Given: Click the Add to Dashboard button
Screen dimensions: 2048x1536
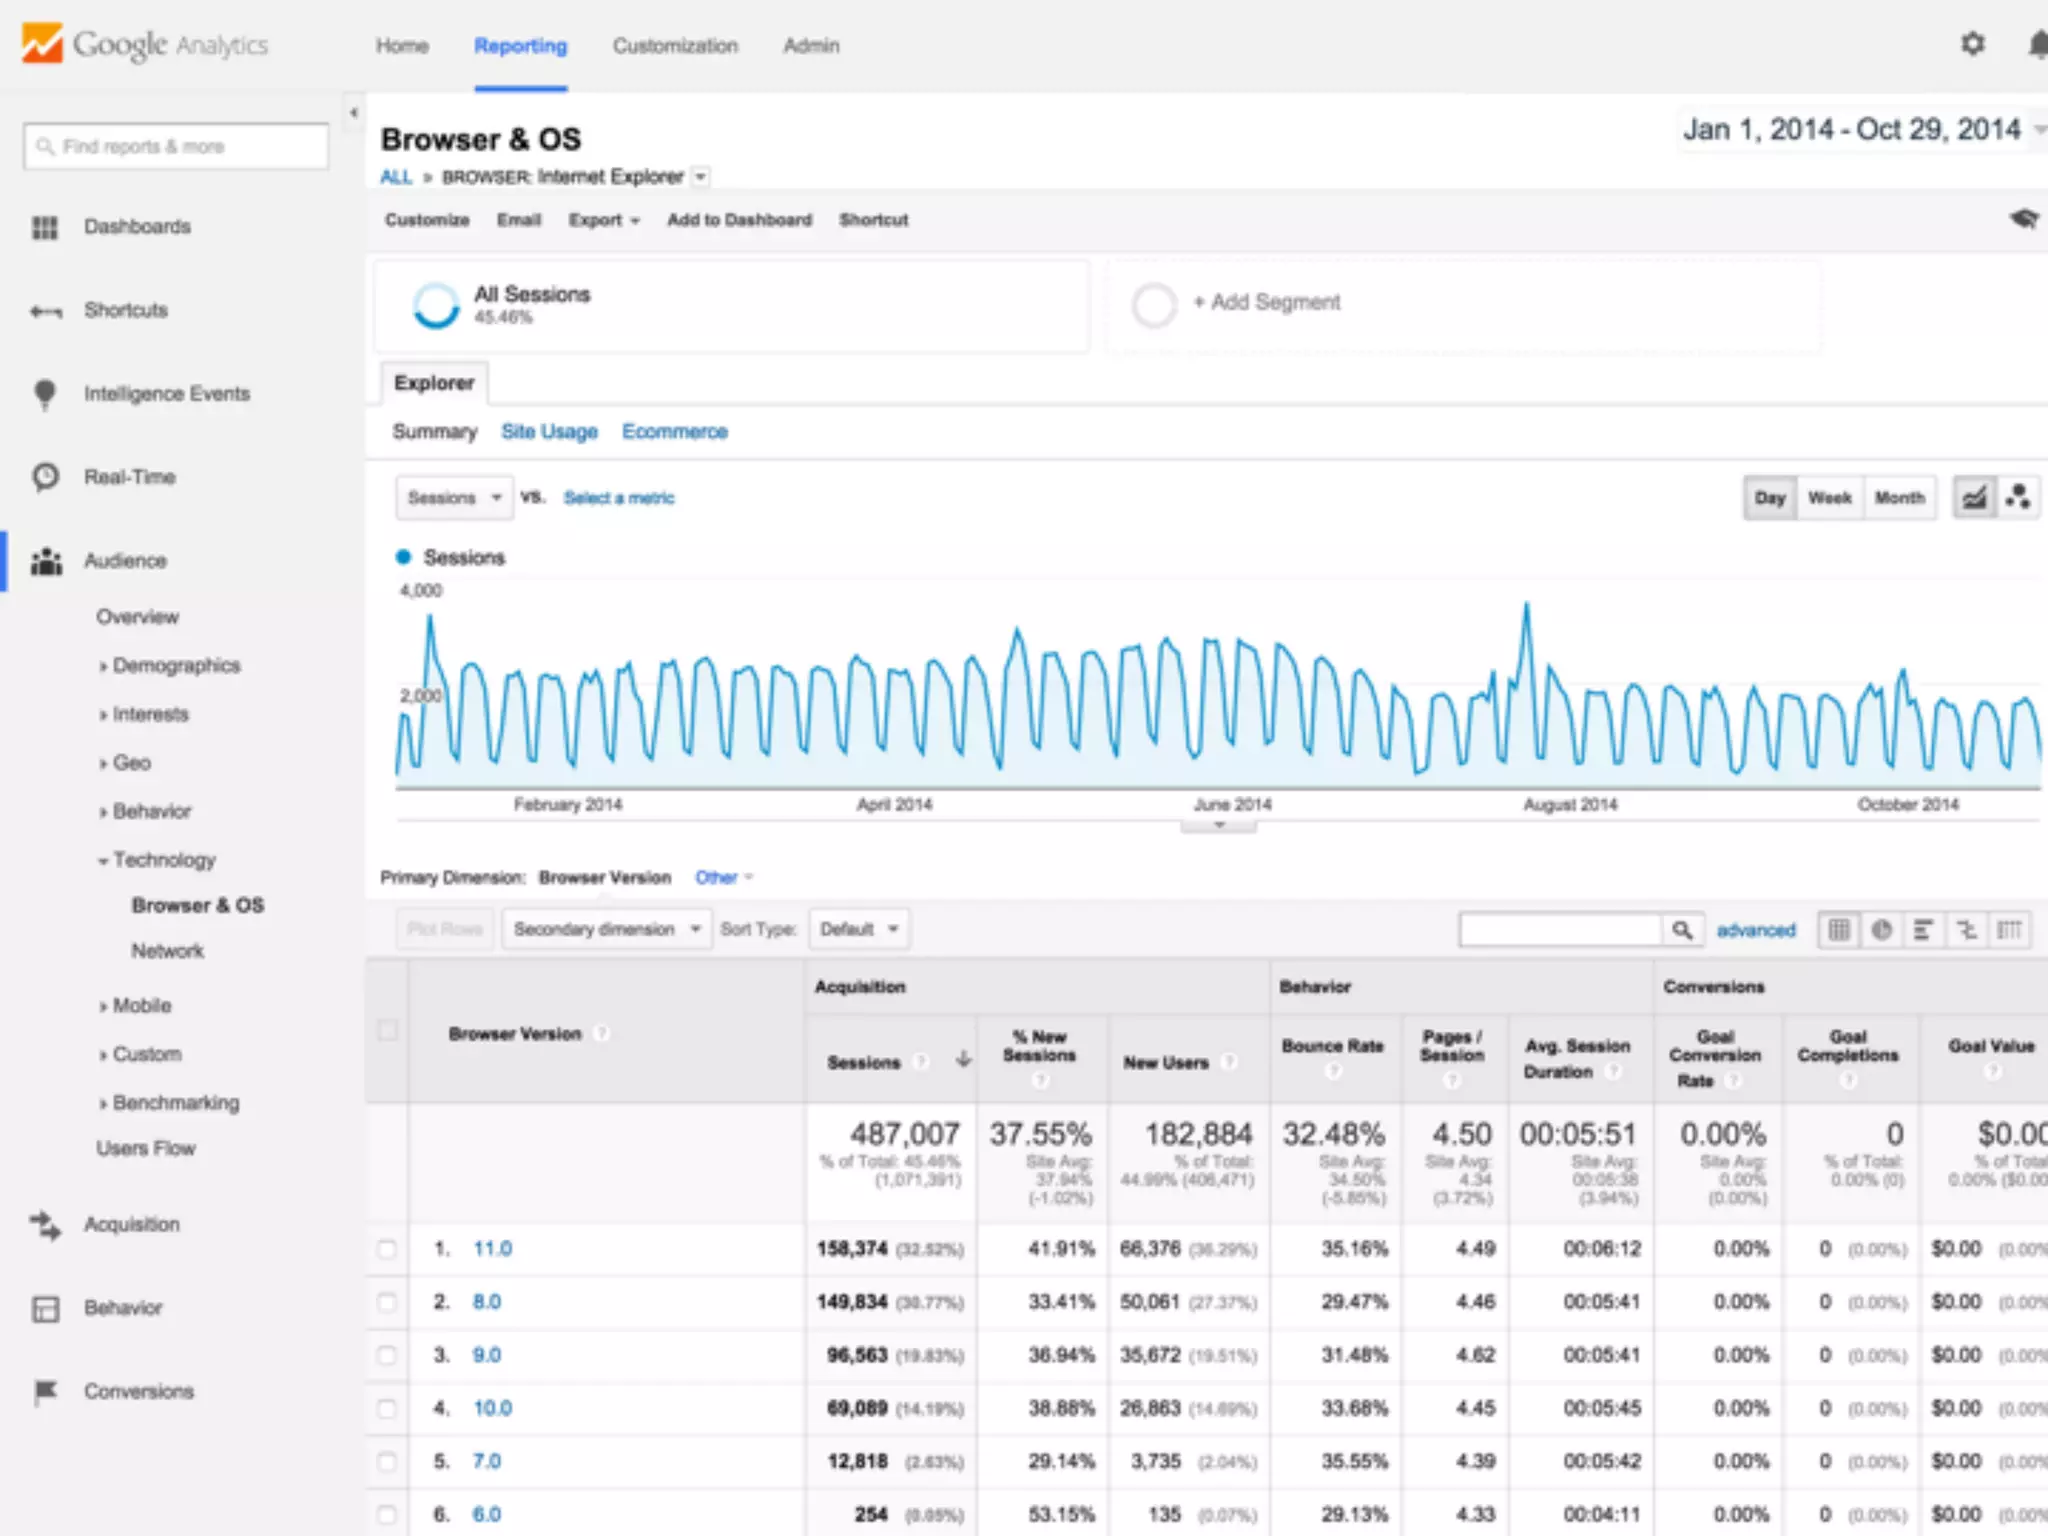Looking at the screenshot, I should tap(739, 220).
